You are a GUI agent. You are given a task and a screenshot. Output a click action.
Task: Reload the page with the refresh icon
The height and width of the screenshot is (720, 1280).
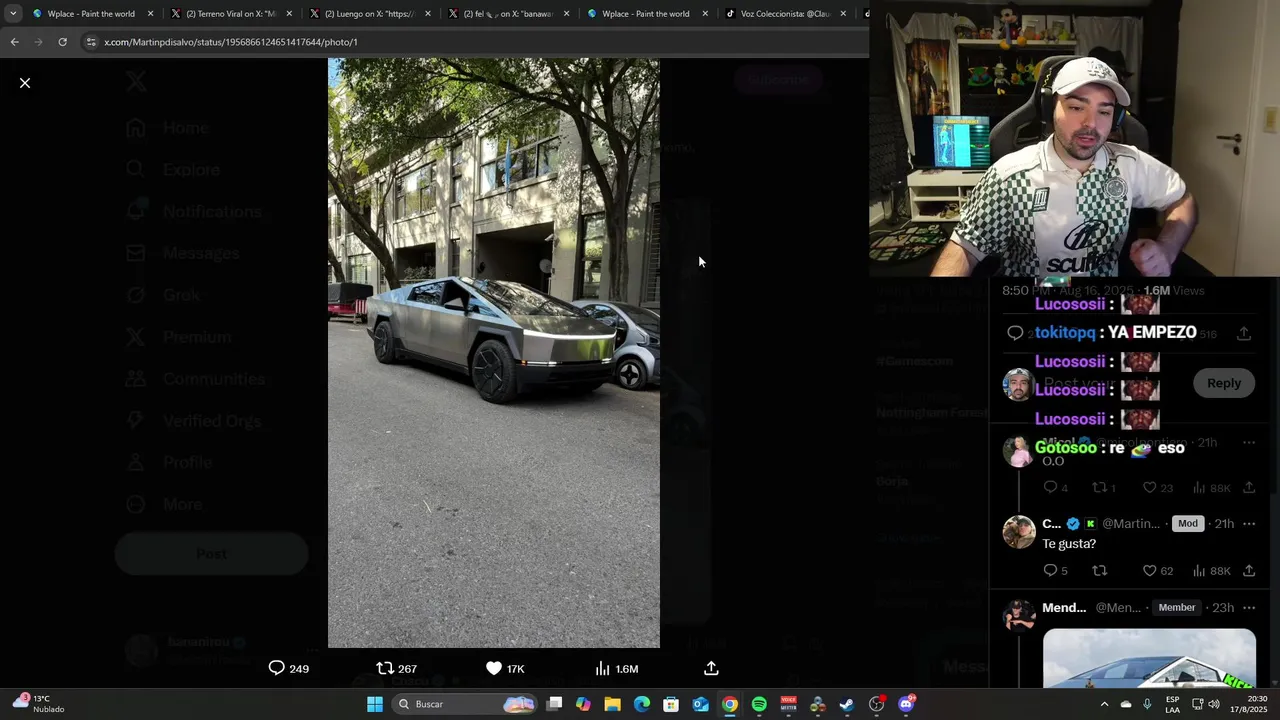62,42
